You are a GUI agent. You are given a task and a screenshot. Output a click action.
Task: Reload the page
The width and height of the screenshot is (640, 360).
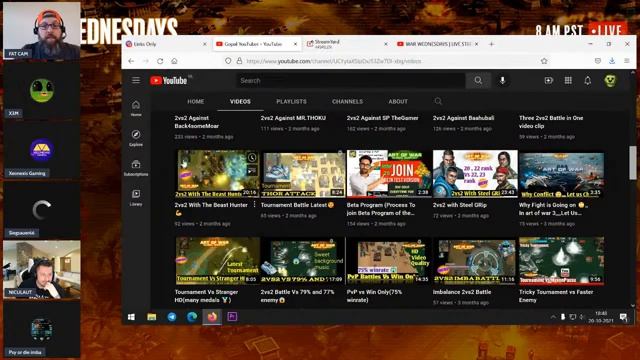[160, 61]
